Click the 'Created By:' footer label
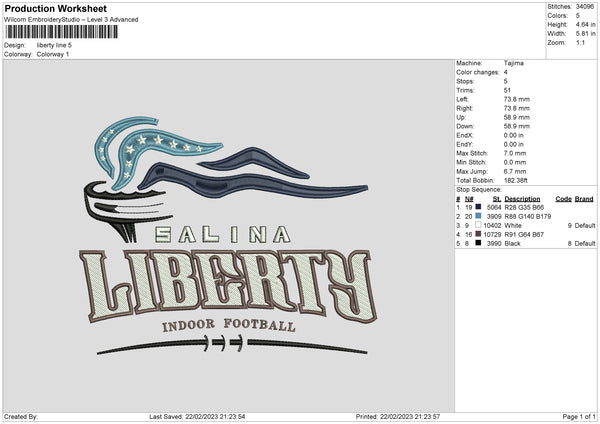Viewport: 600px width, 424px height. coord(21,416)
